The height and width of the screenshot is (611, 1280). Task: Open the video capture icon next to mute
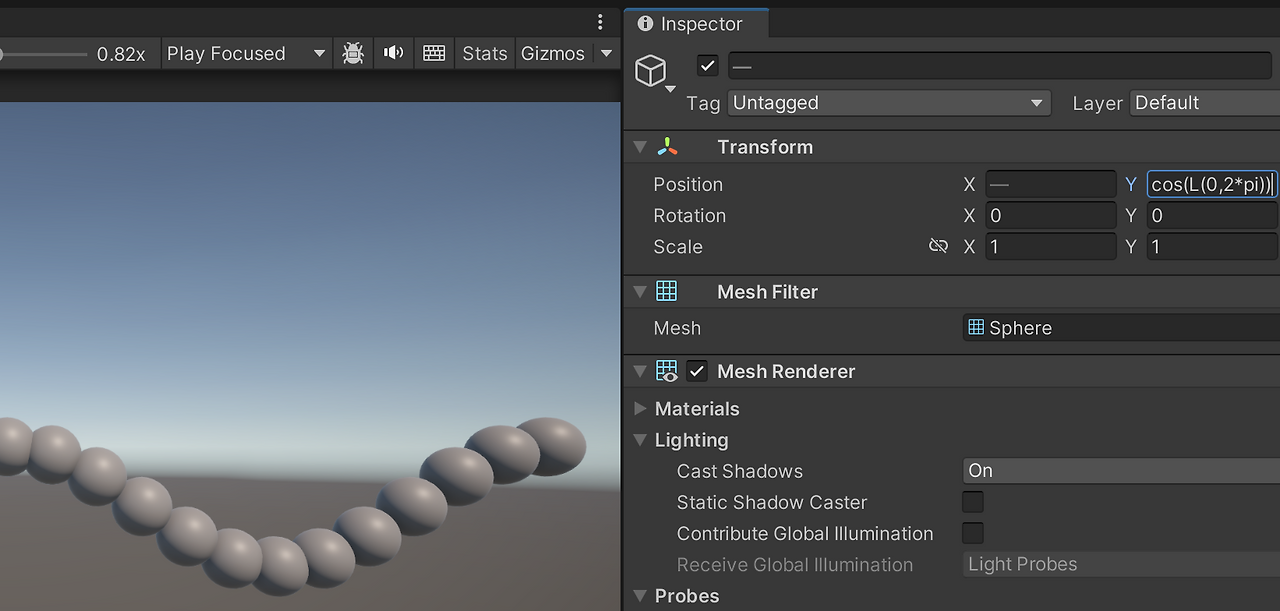433,53
